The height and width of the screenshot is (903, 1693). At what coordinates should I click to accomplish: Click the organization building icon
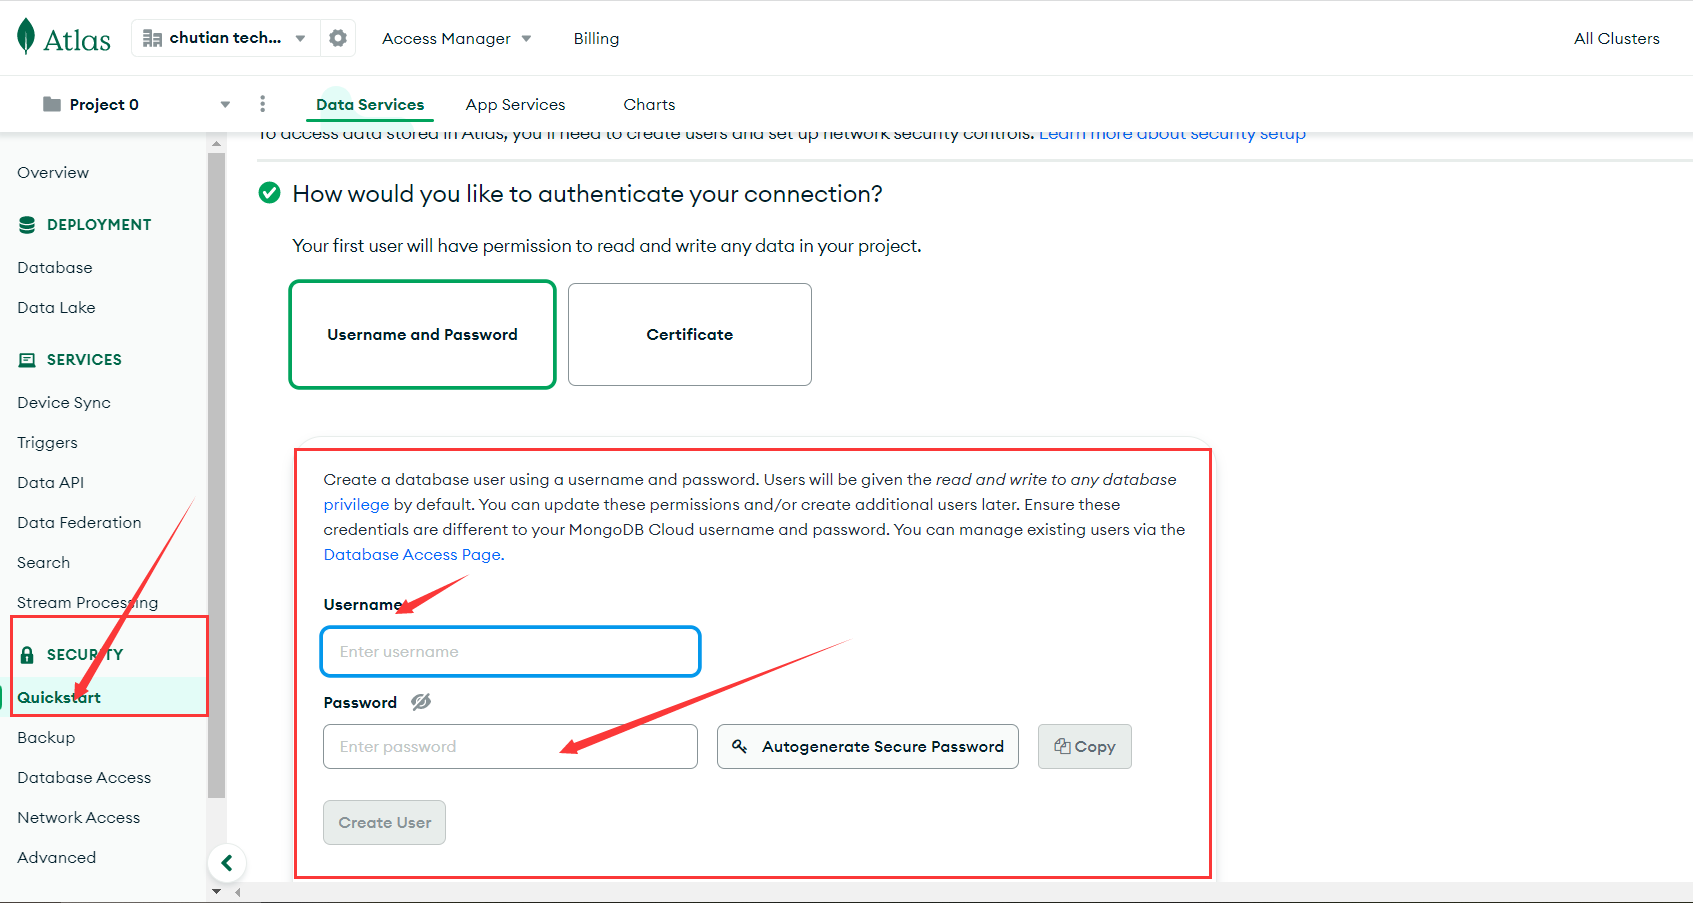tap(152, 38)
